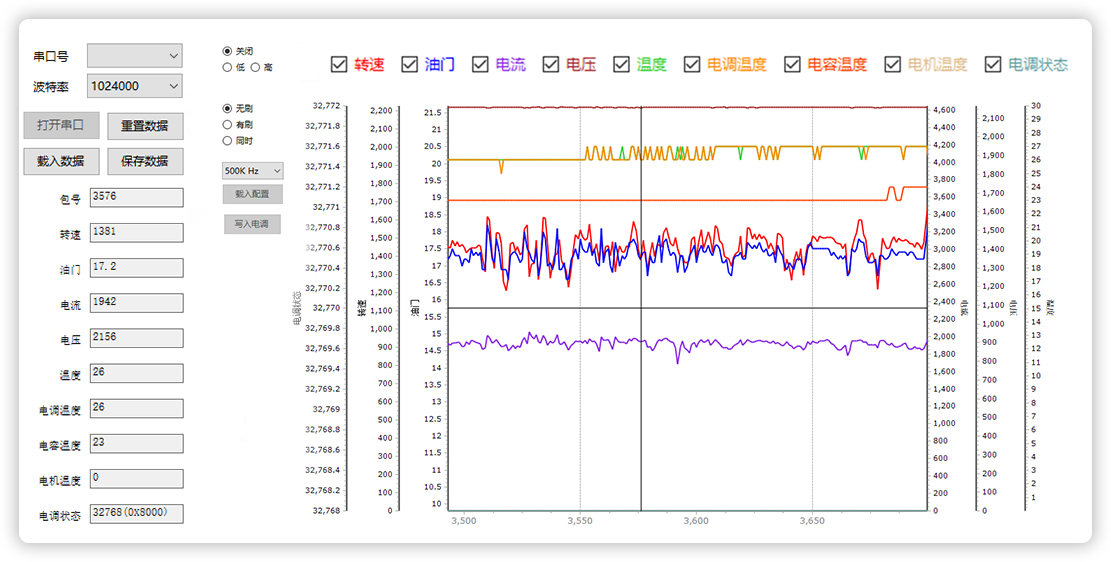
Task: Disable the 电调温度 checkbox
Action: (692, 65)
